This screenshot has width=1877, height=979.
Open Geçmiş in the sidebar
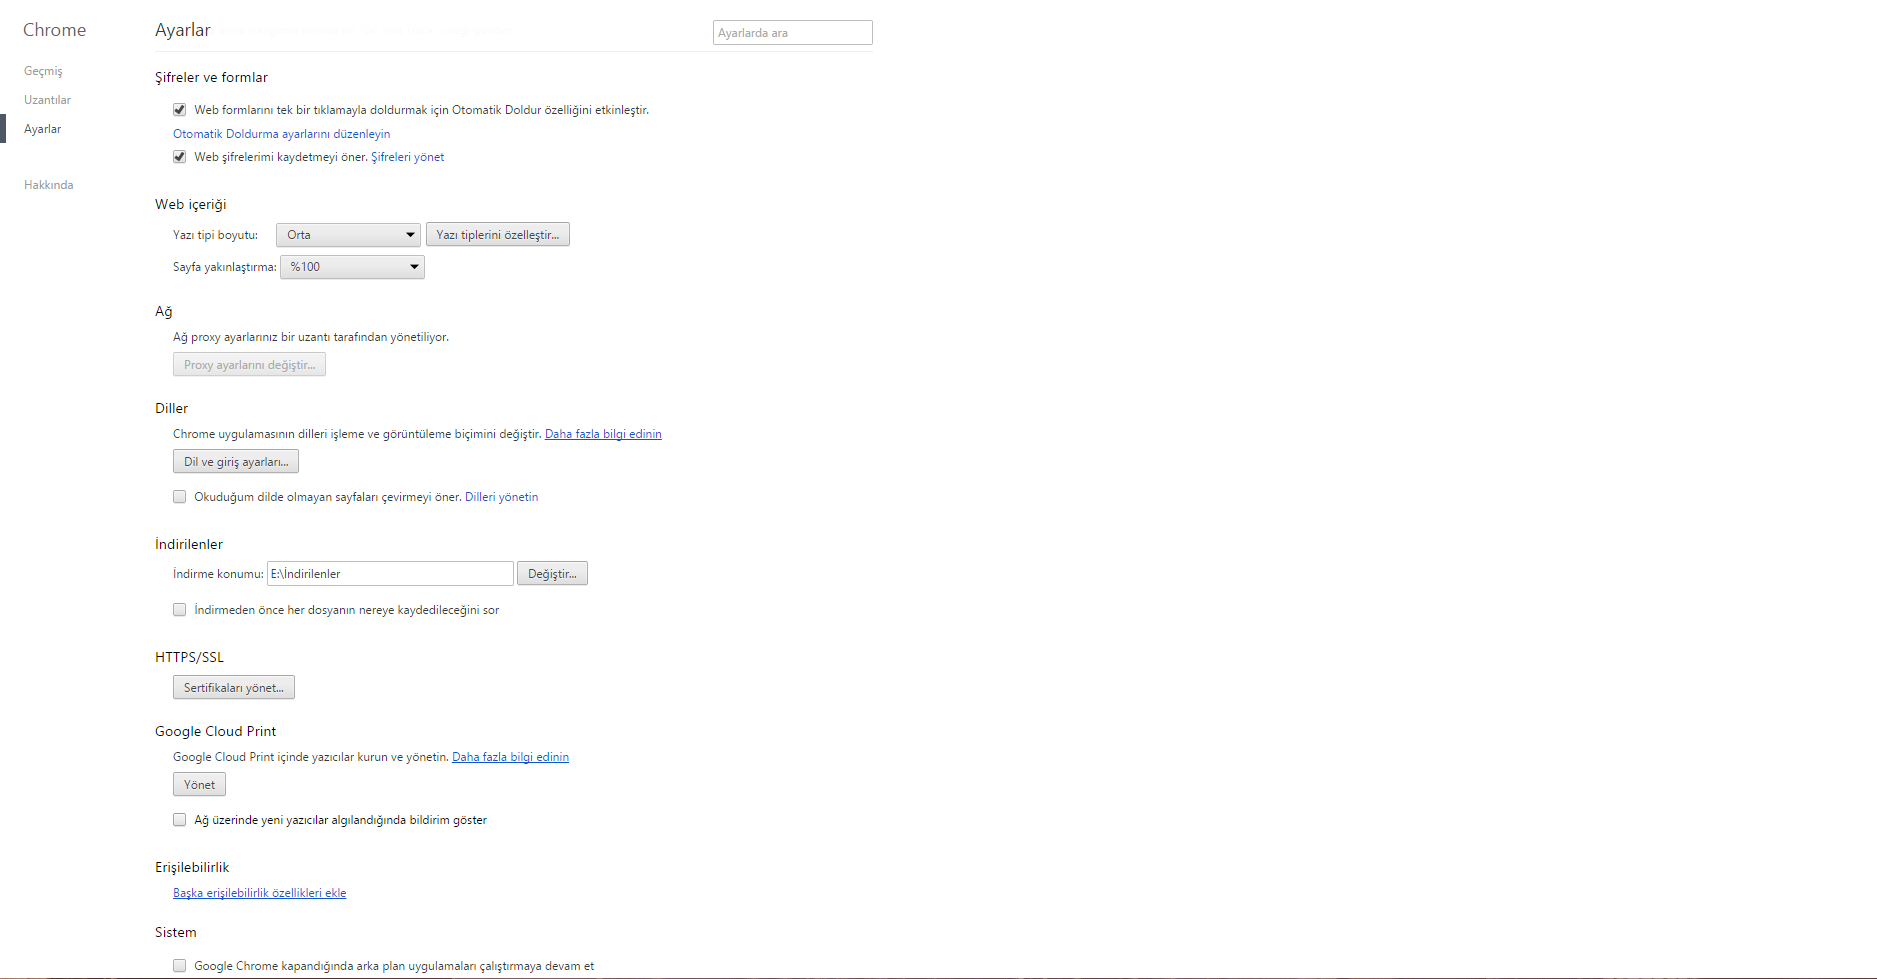click(43, 71)
